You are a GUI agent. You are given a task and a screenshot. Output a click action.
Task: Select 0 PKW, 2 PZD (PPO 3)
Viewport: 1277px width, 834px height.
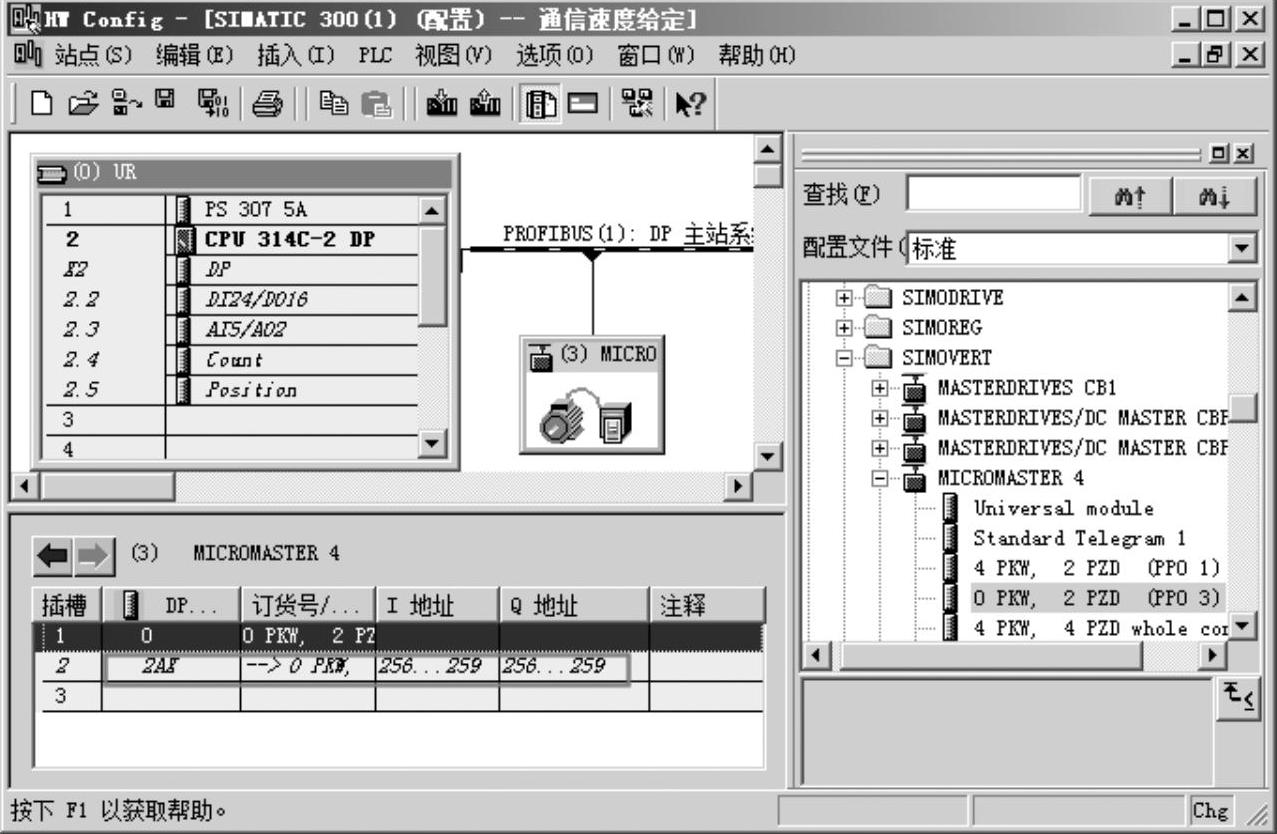[1096, 598]
